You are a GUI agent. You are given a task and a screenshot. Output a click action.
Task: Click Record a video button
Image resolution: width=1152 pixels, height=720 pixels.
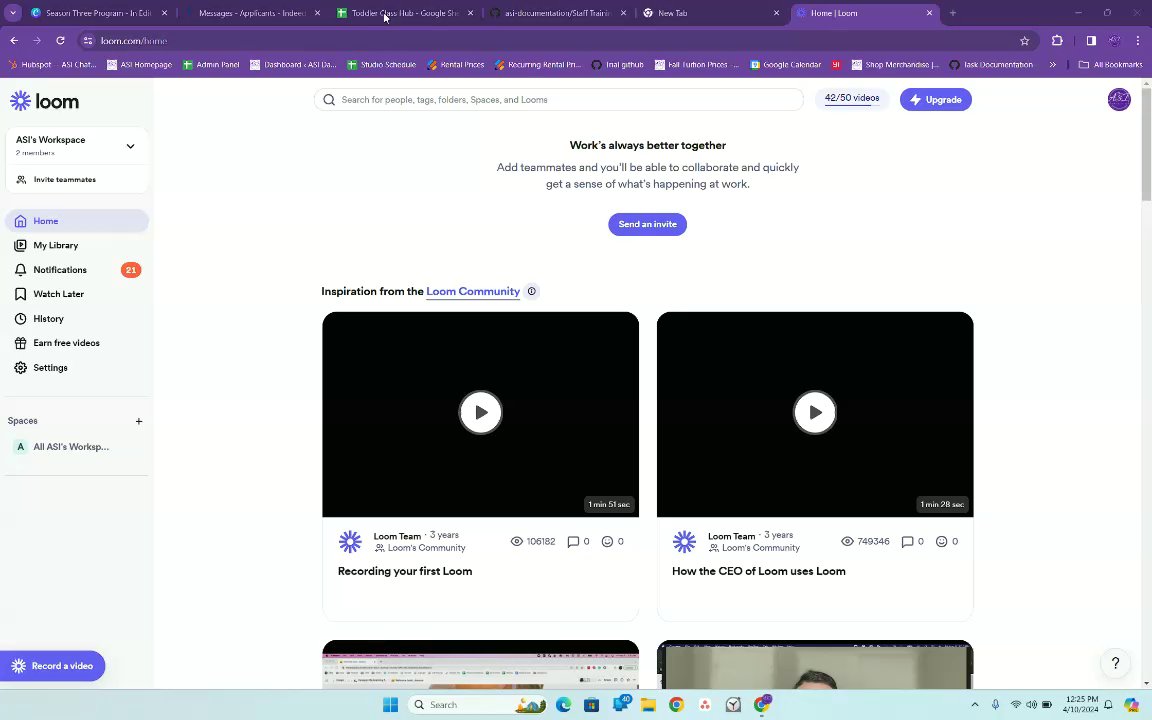[52, 666]
